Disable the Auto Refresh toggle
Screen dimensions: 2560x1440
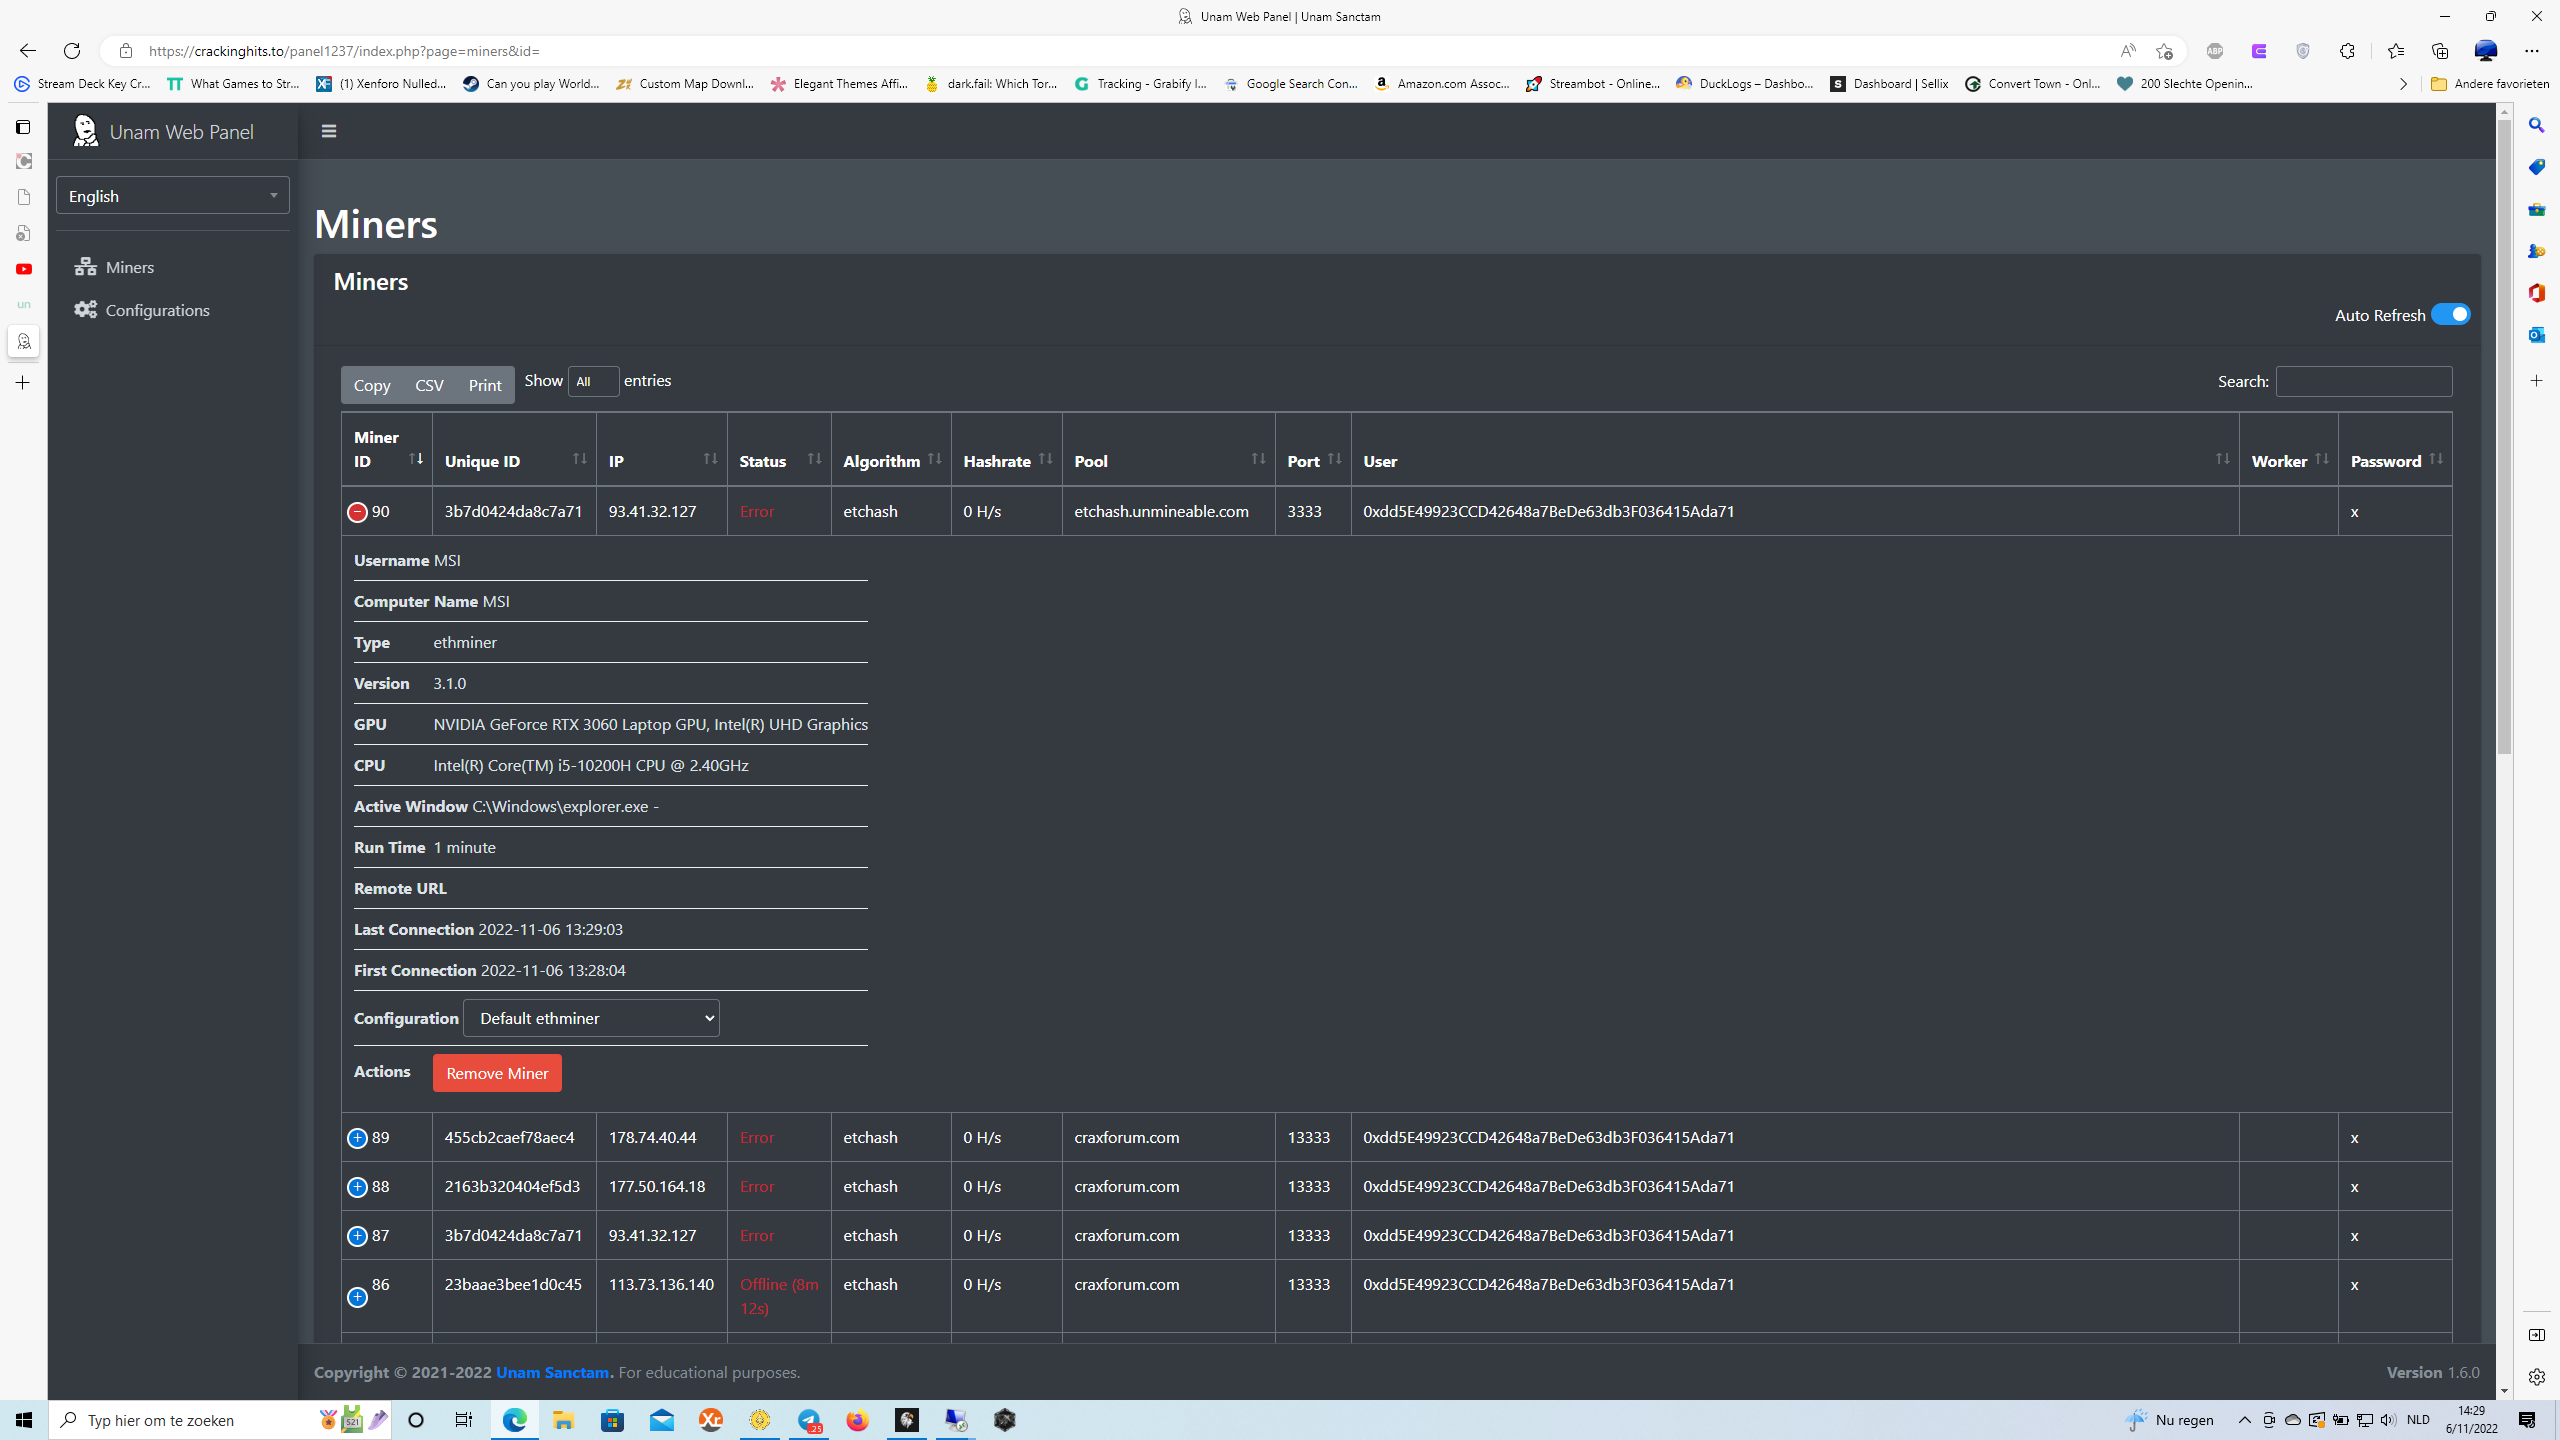tap(2450, 314)
